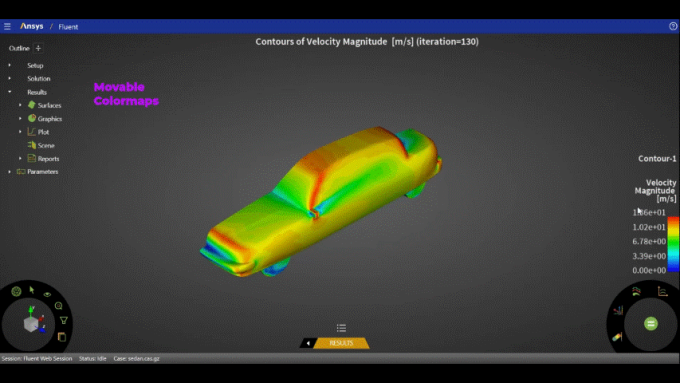Screen dimensions: 681x383
Task: Click the pathlines icon in the results dial
Action: (x=636, y=291)
